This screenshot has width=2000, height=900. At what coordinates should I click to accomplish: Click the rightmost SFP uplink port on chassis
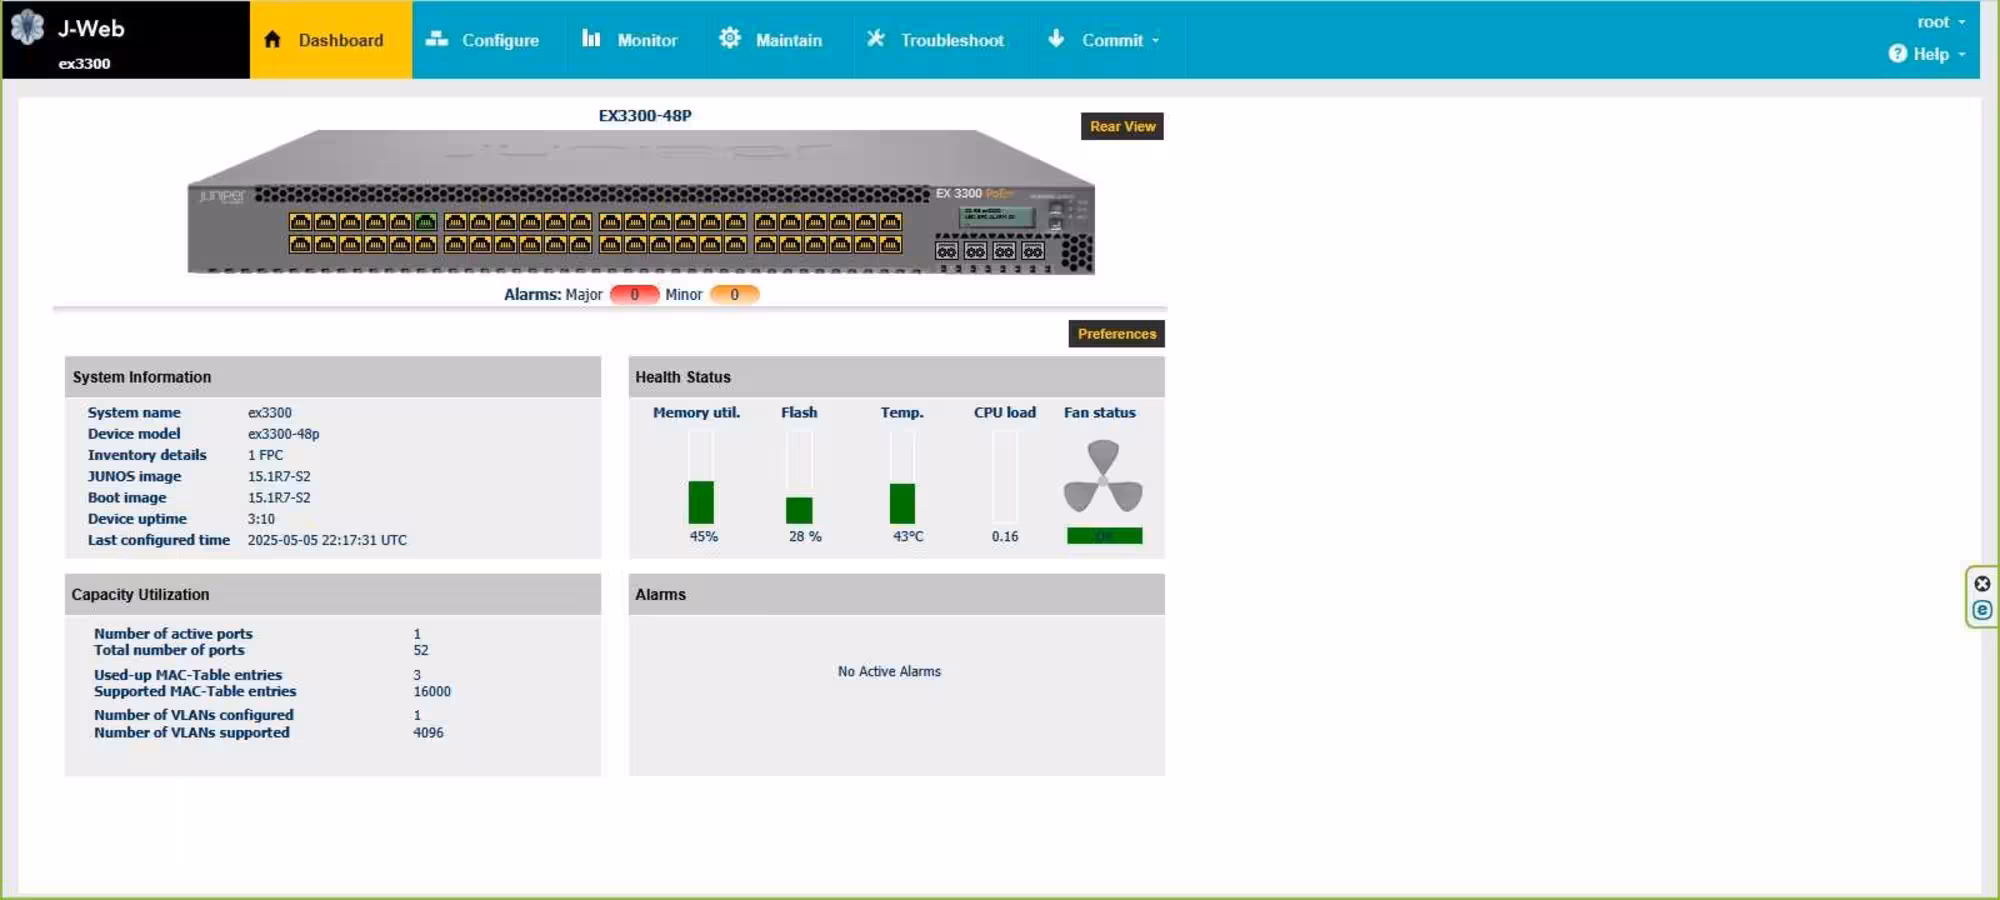pos(1033,251)
